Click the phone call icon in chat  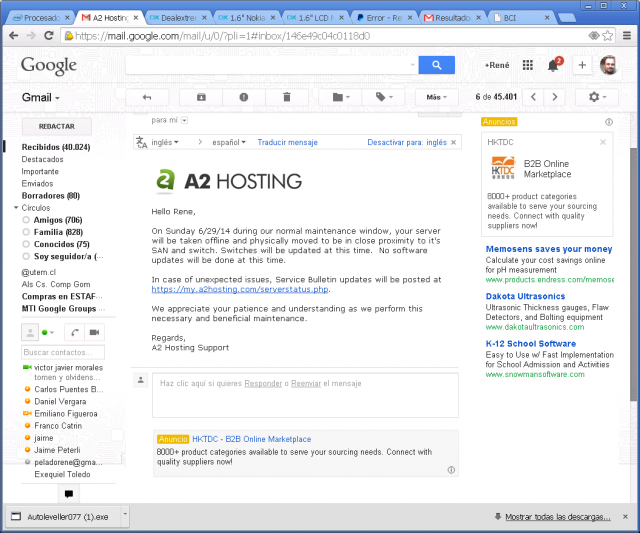(x=75, y=332)
